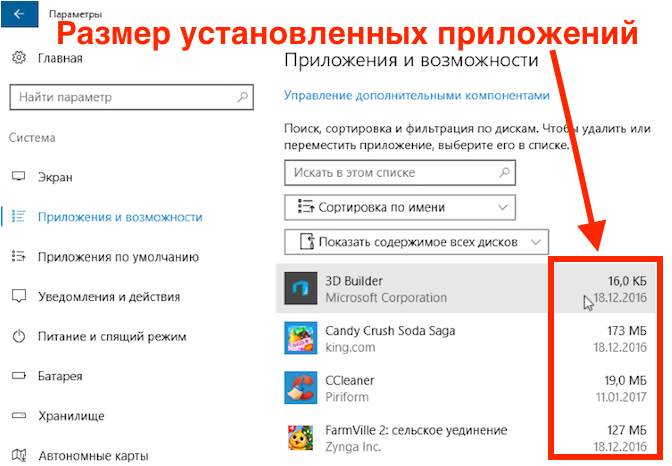Click the 11.01.2017 install date
The height and width of the screenshot is (466, 672).
coord(621,397)
